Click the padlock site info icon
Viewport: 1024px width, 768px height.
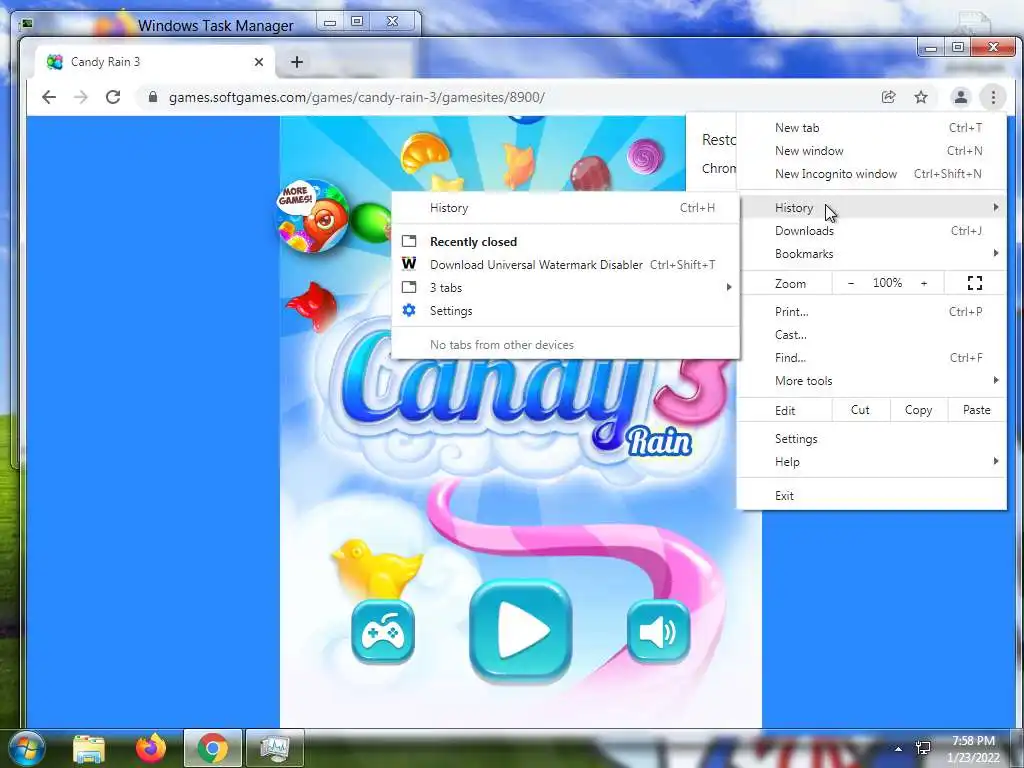(x=153, y=97)
